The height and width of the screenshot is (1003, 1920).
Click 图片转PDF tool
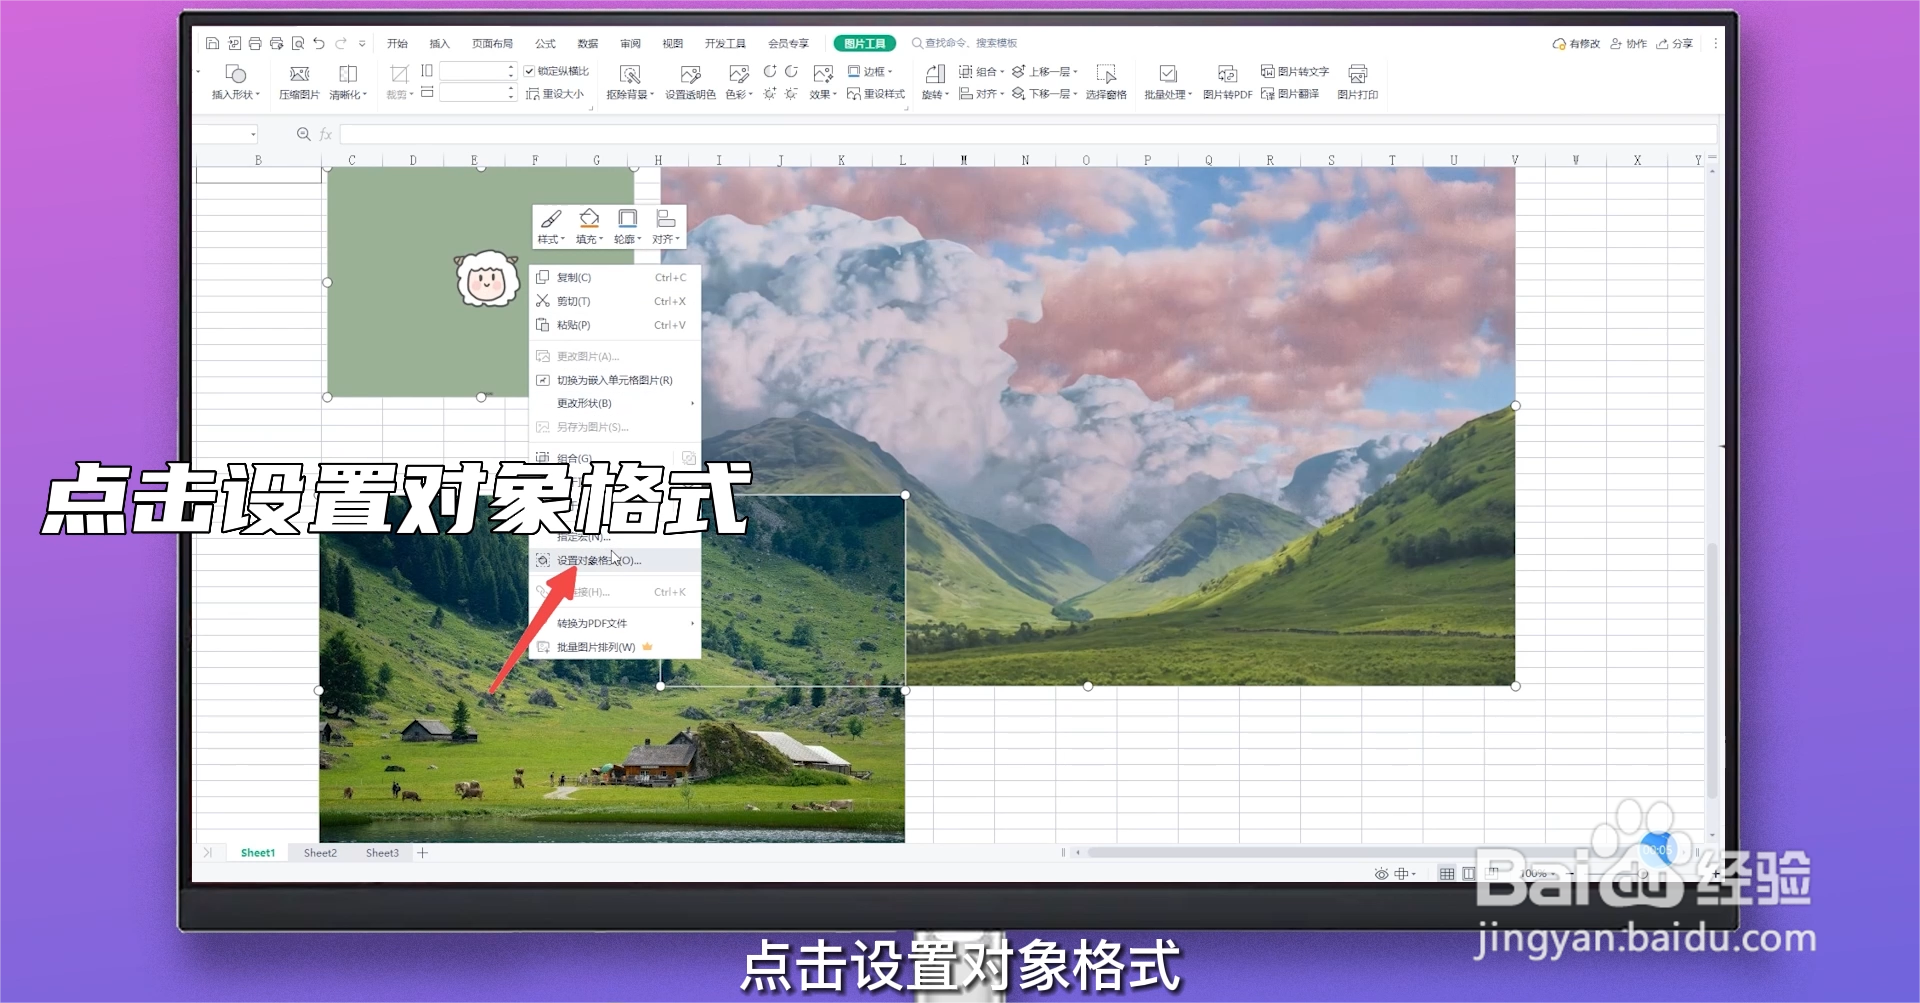coord(1227,82)
